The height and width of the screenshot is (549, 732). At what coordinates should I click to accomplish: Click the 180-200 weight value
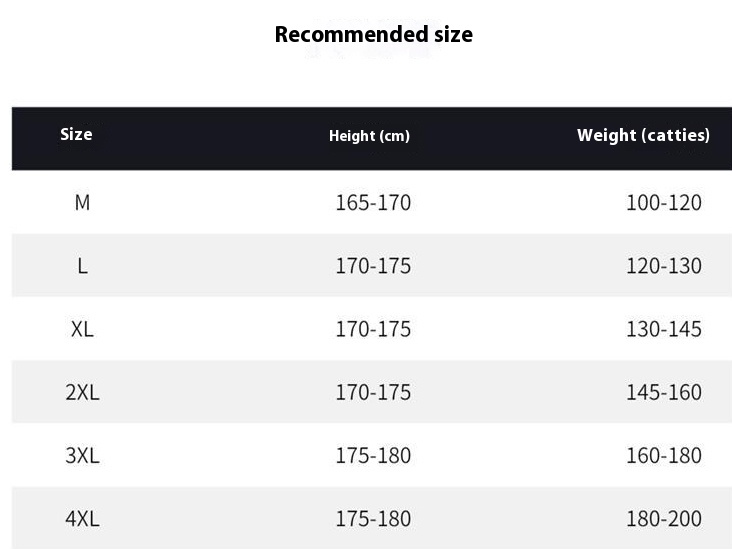coord(664,518)
